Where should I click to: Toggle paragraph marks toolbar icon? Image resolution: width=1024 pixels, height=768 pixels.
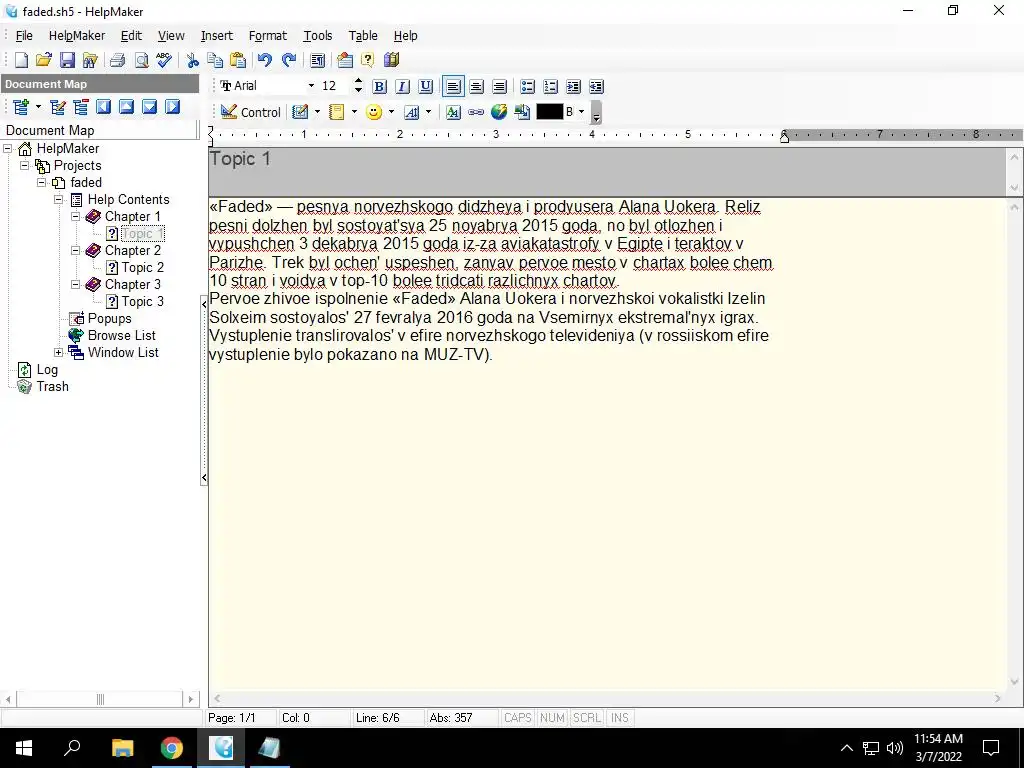[x=317, y=60]
